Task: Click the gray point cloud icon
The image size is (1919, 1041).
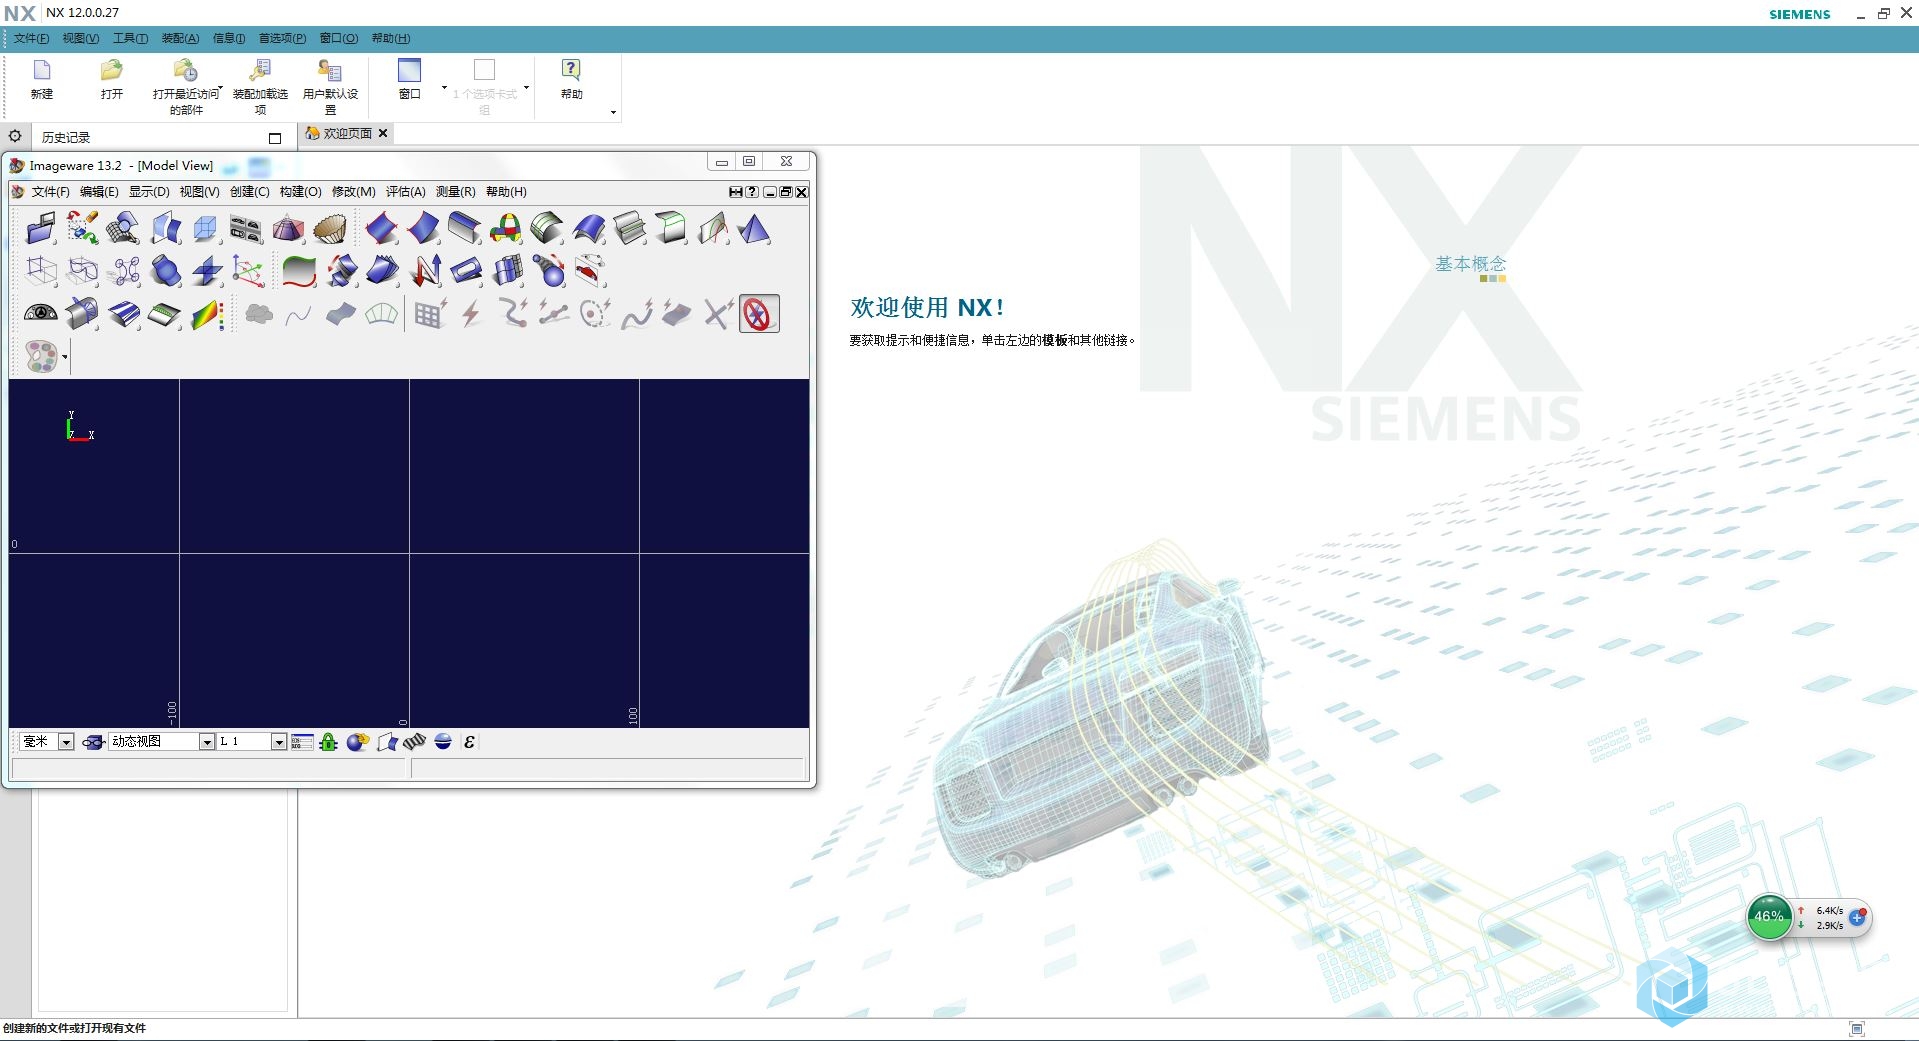Action: pyautogui.click(x=259, y=314)
